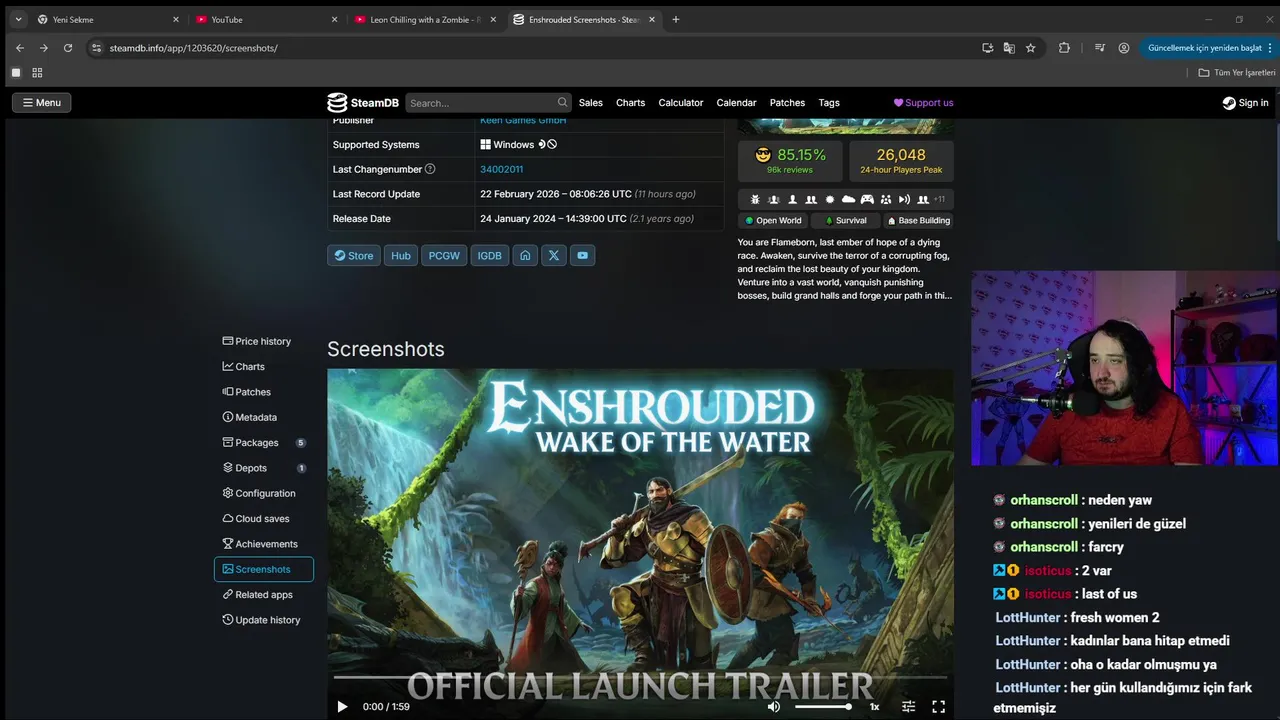This screenshot has width=1280, height=720.
Task: Open the Store button
Action: pos(354,255)
